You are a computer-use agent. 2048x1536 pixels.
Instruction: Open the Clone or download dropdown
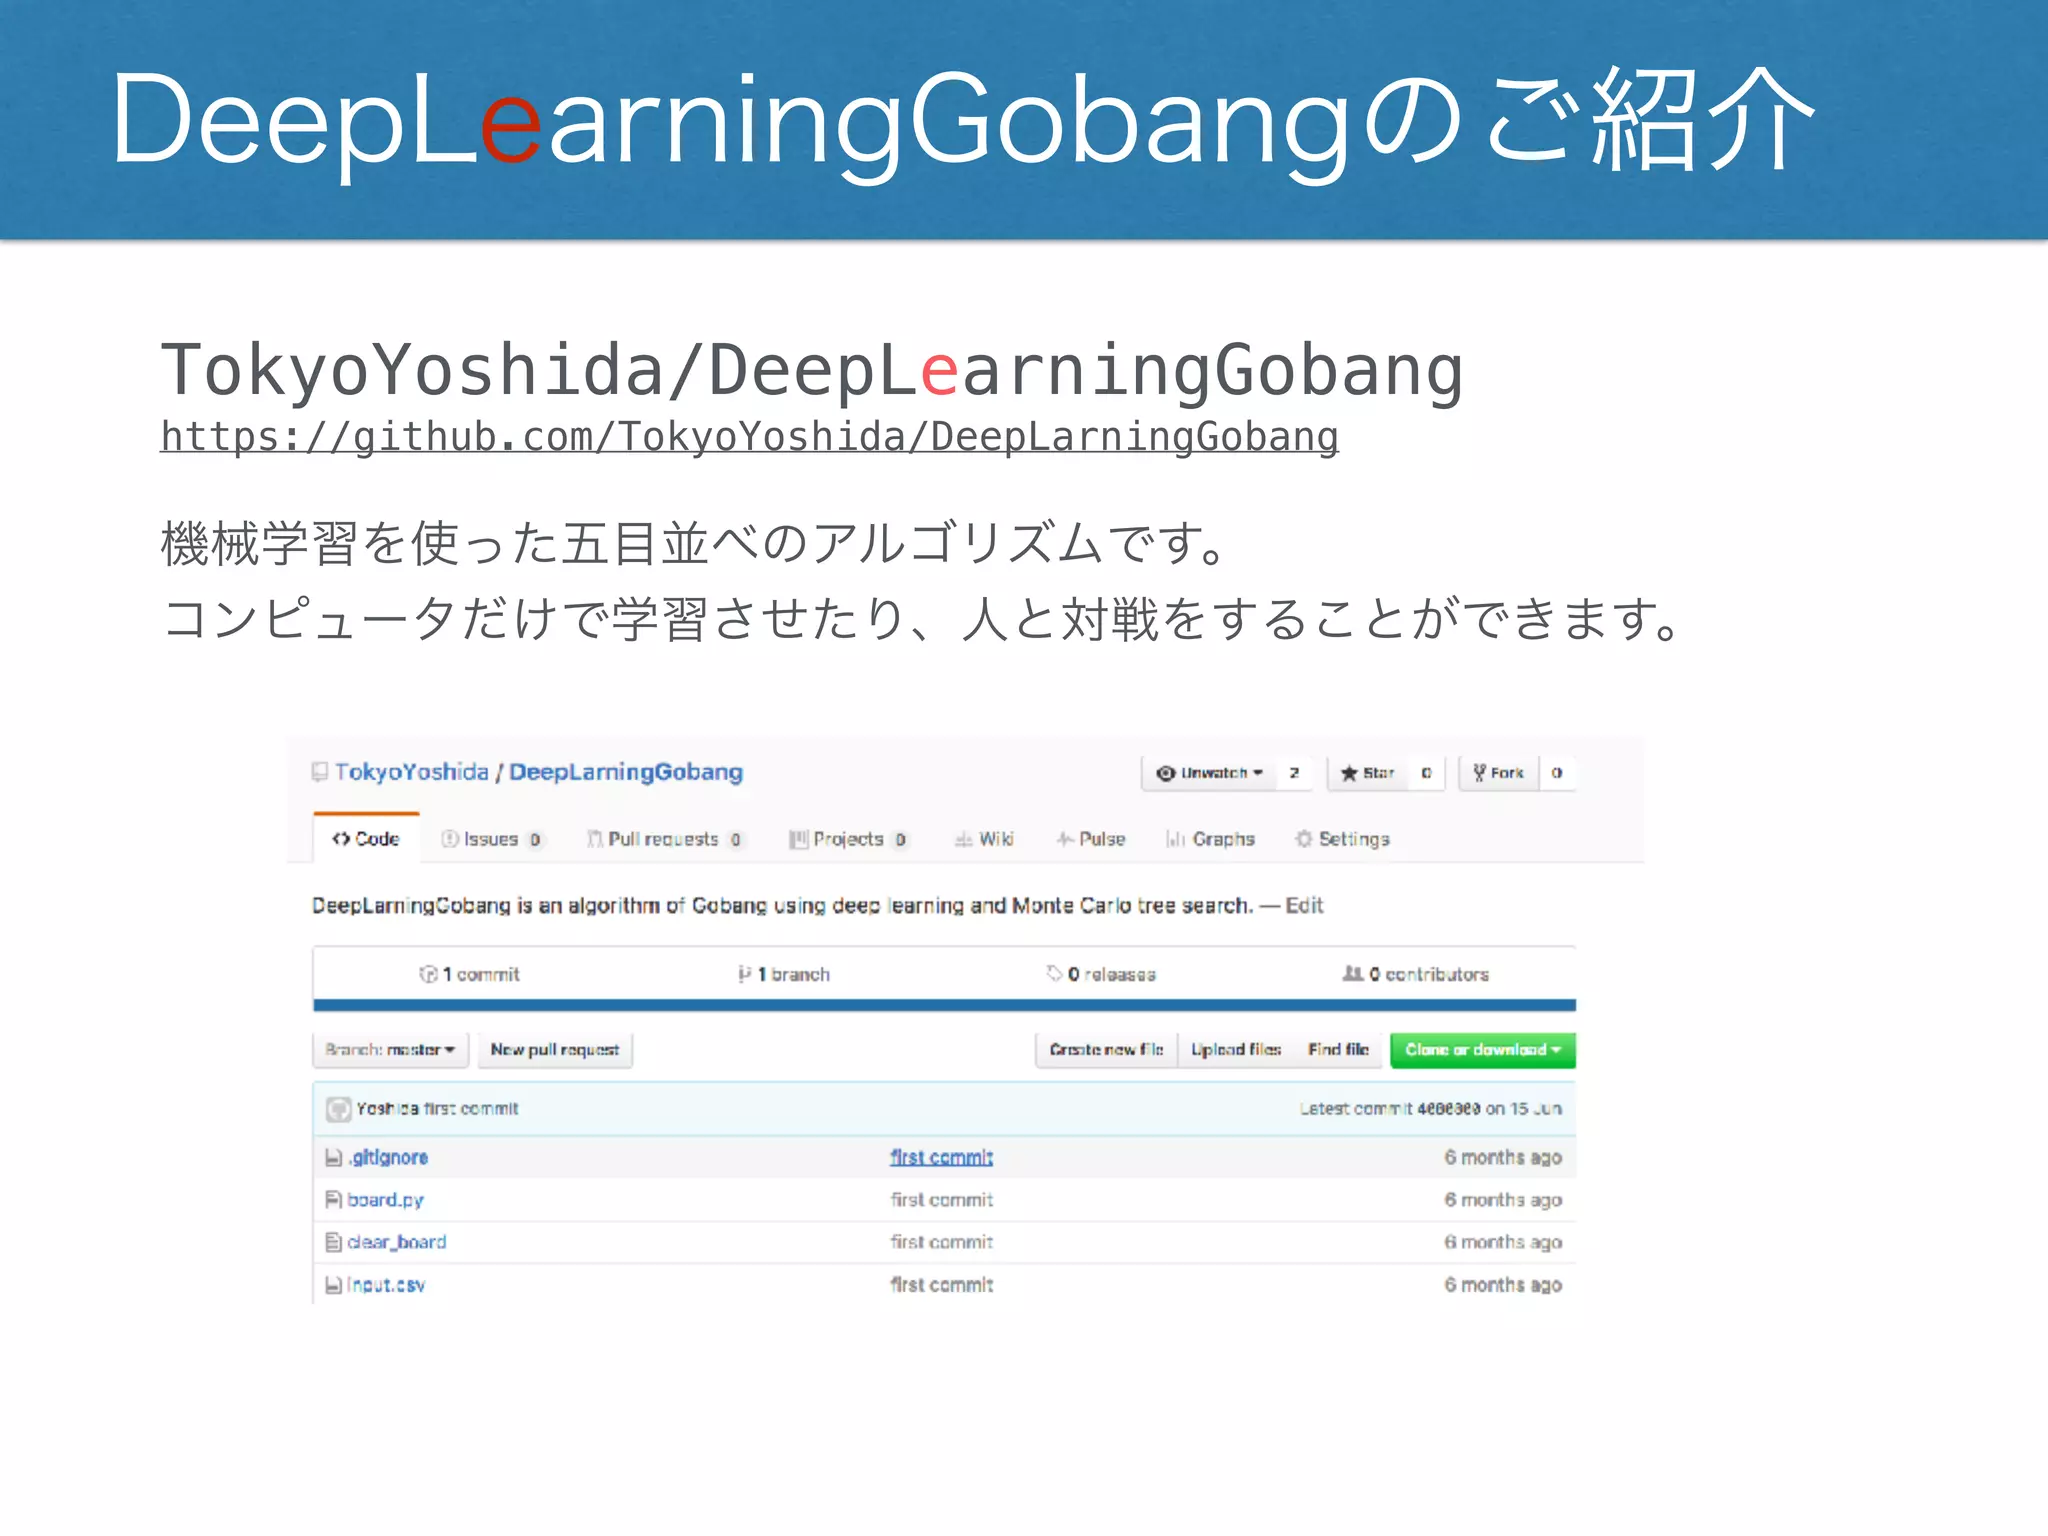click(x=1483, y=1050)
